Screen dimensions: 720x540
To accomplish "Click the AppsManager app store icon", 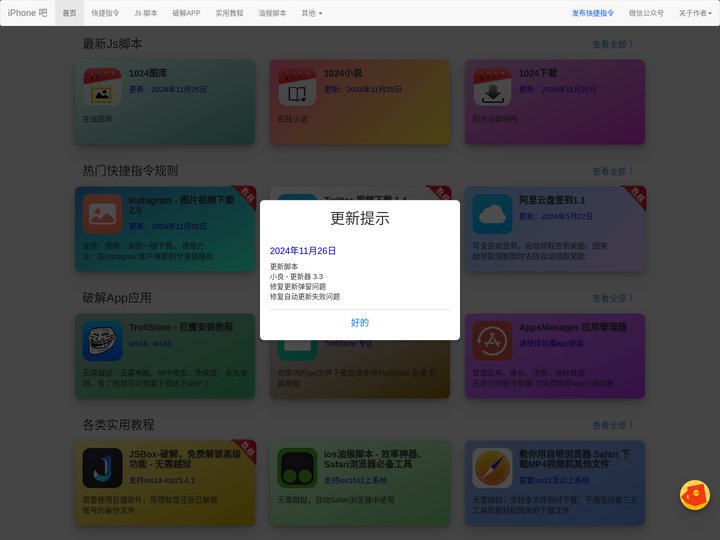I will 492,341.
